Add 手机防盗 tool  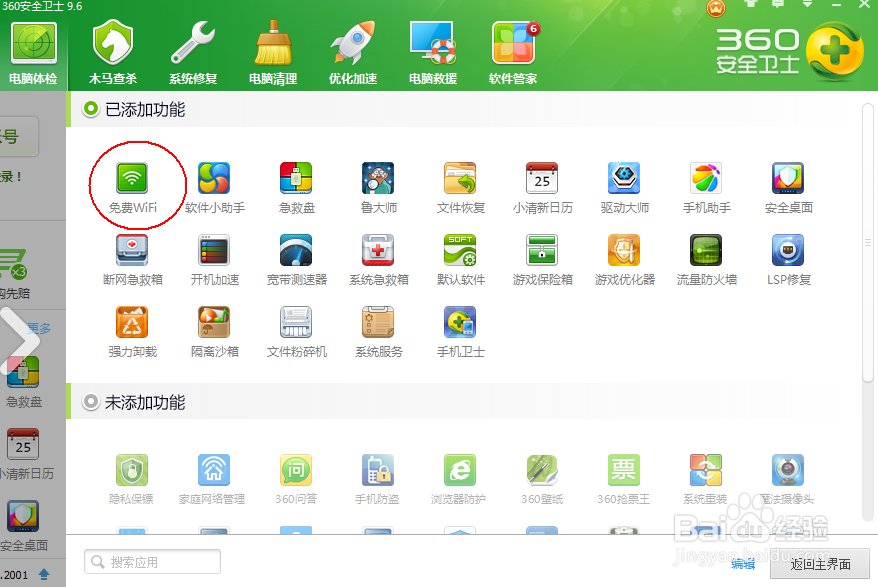pyautogui.click(x=377, y=479)
